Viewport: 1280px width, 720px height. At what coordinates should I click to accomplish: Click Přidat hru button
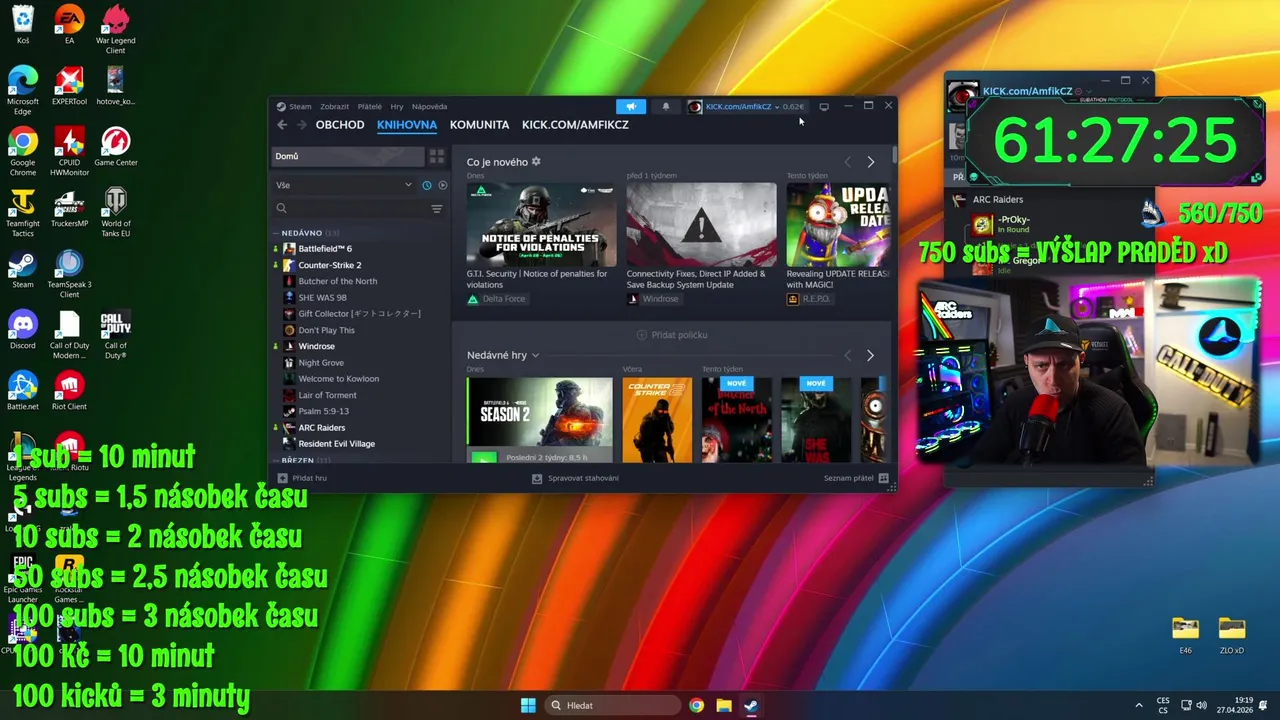point(302,478)
